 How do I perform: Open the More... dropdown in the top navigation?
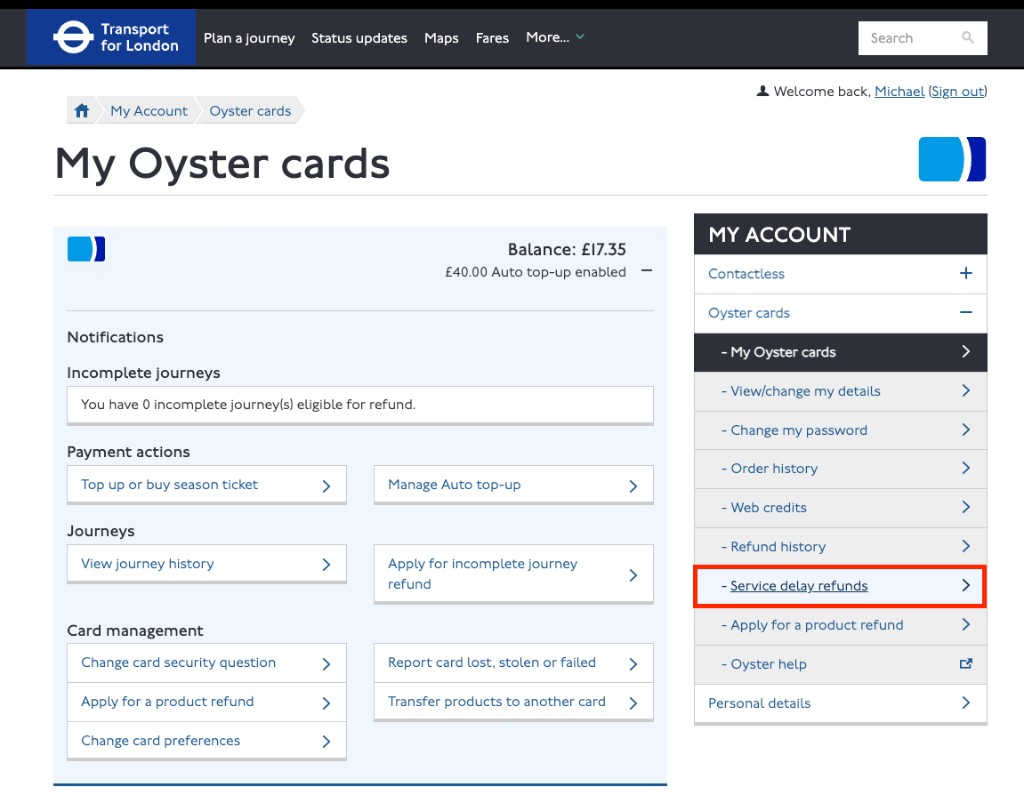click(554, 37)
